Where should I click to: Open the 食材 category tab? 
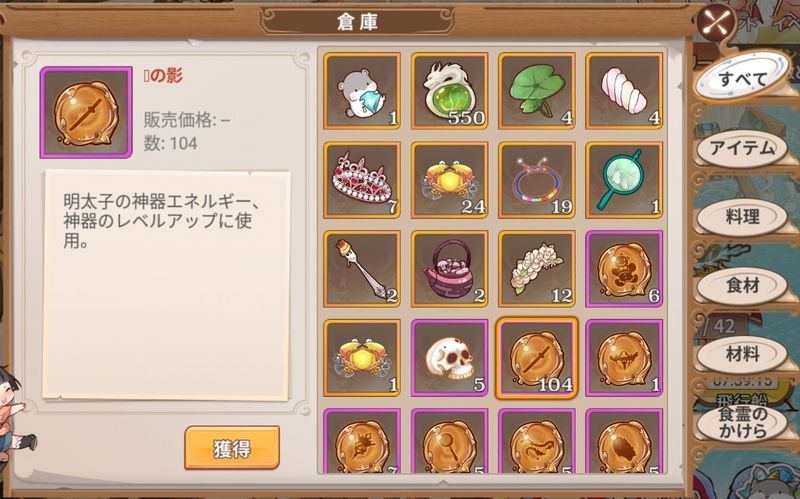coord(742,286)
